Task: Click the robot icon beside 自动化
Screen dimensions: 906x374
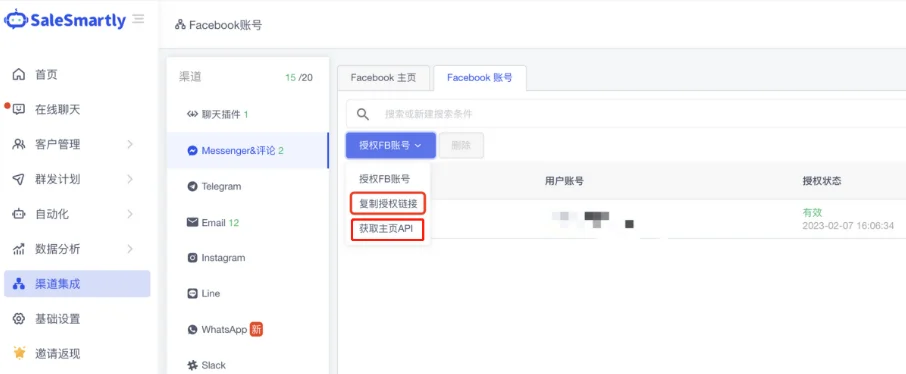Action: (19, 214)
